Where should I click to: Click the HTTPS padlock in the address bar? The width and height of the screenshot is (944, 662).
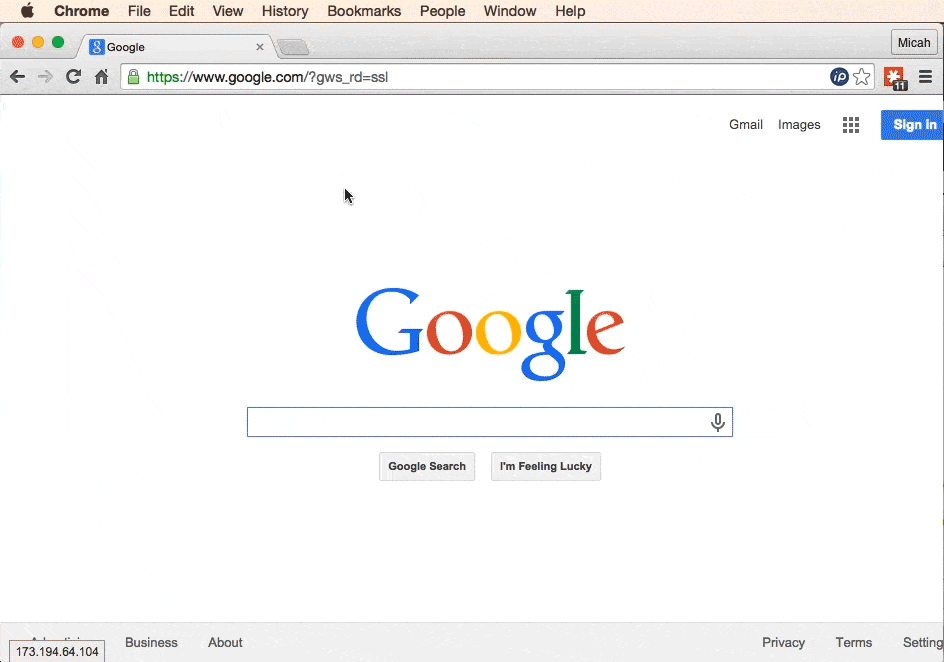133,76
